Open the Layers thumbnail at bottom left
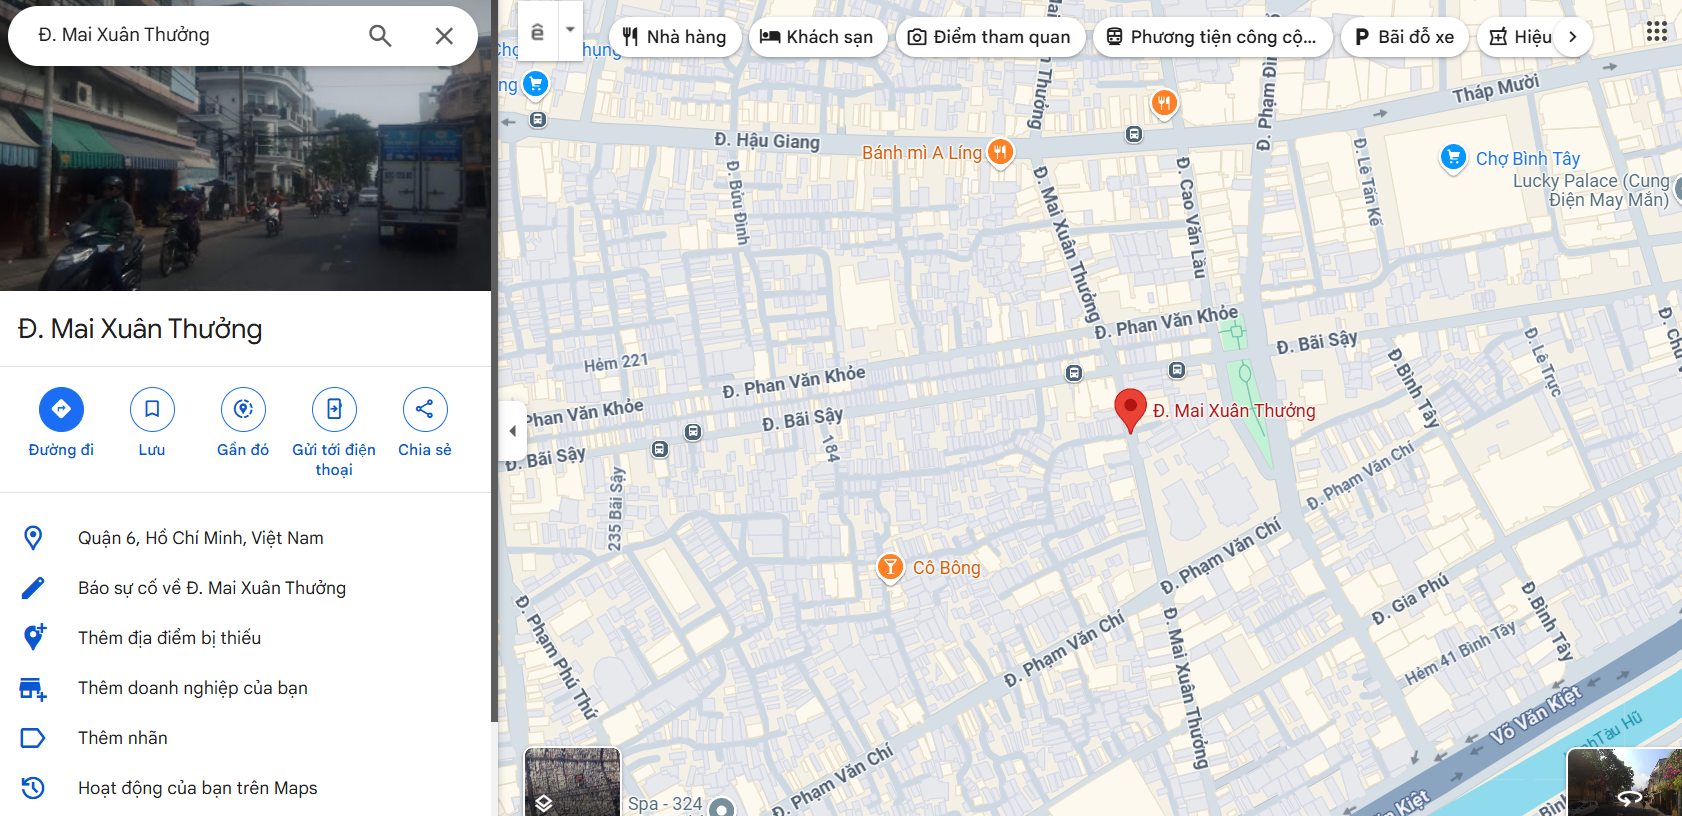The width and height of the screenshot is (1682, 816). (572, 781)
